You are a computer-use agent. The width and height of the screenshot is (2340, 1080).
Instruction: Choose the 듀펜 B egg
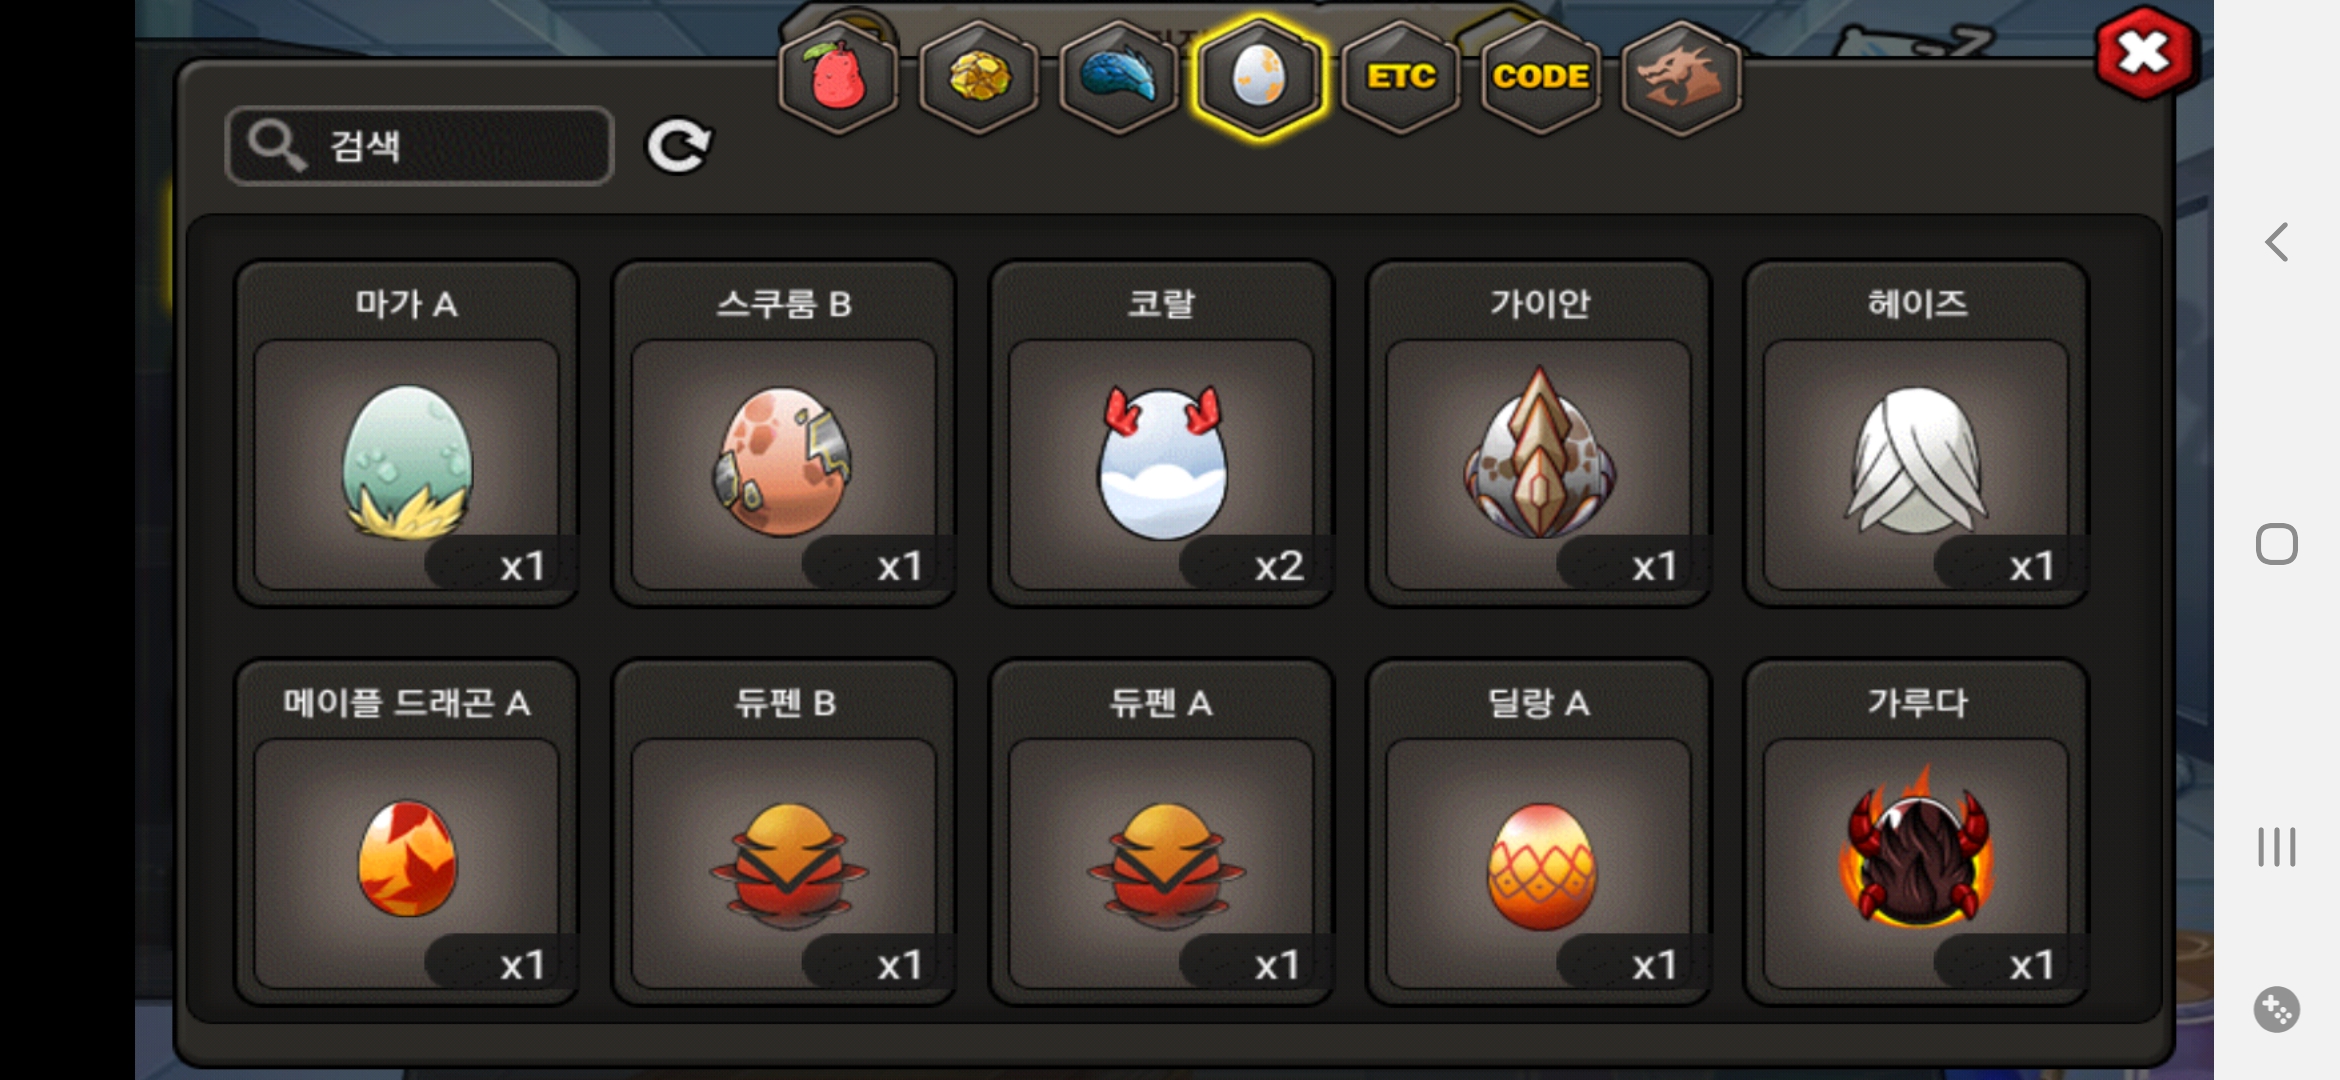(784, 832)
